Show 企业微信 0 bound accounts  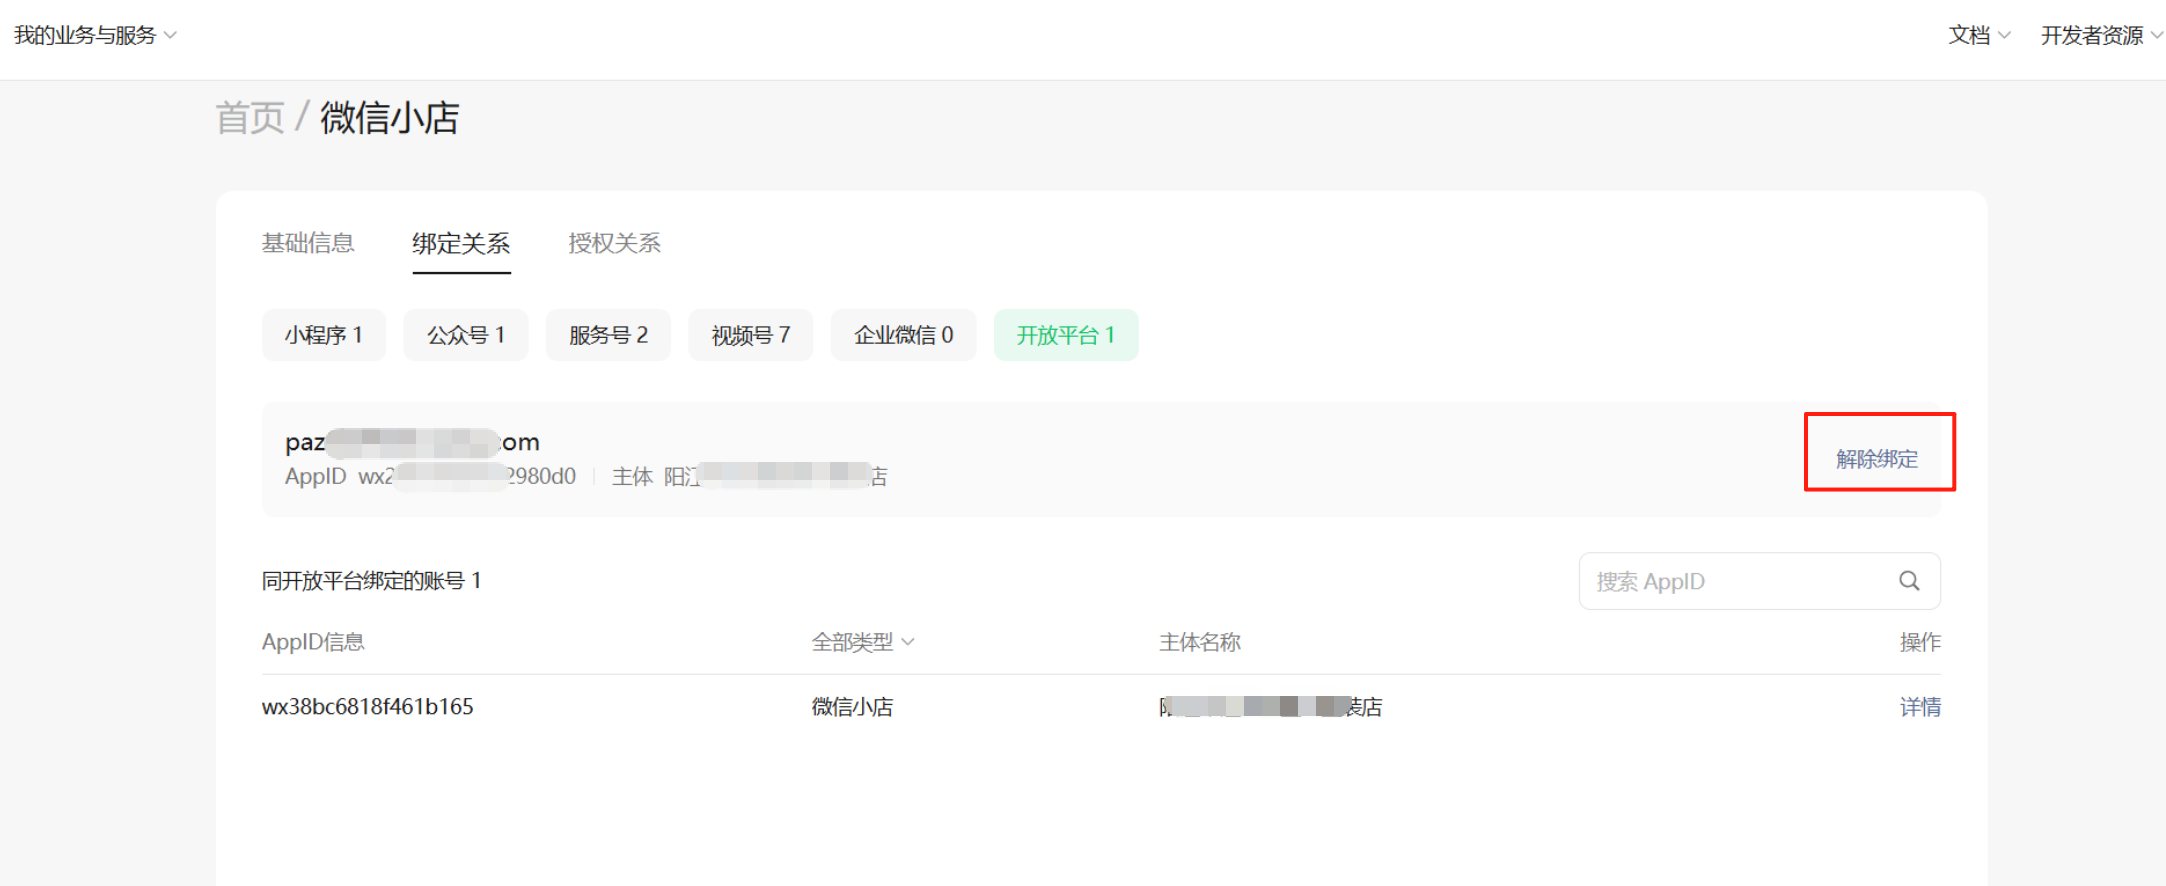tap(903, 335)
